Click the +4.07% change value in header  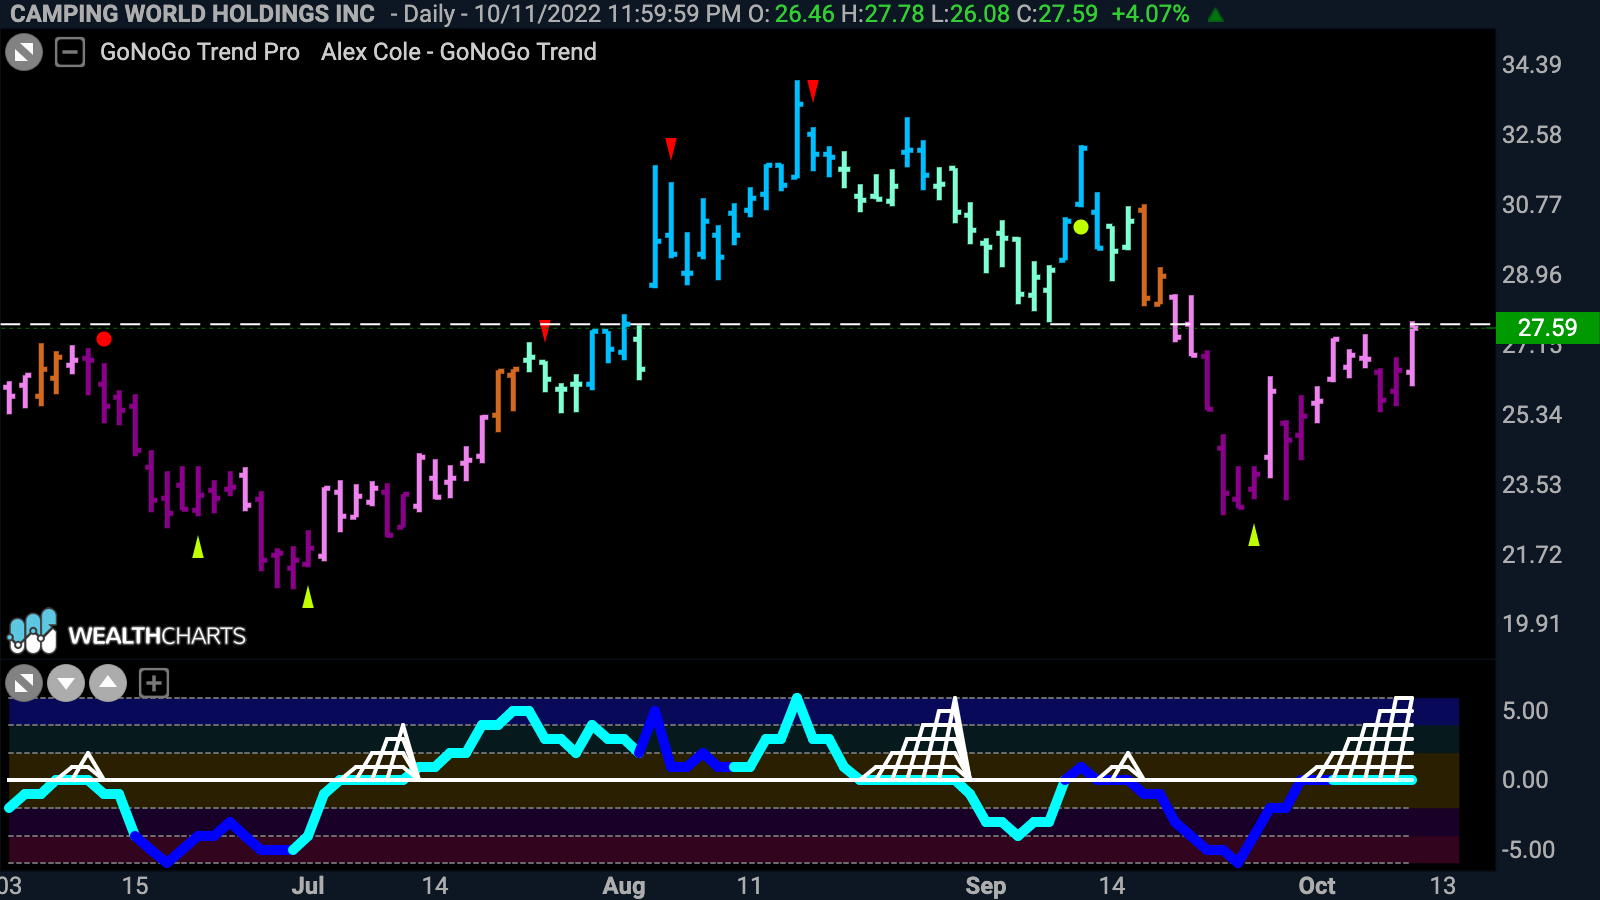pyautogui.click(x=1150, y=14)
